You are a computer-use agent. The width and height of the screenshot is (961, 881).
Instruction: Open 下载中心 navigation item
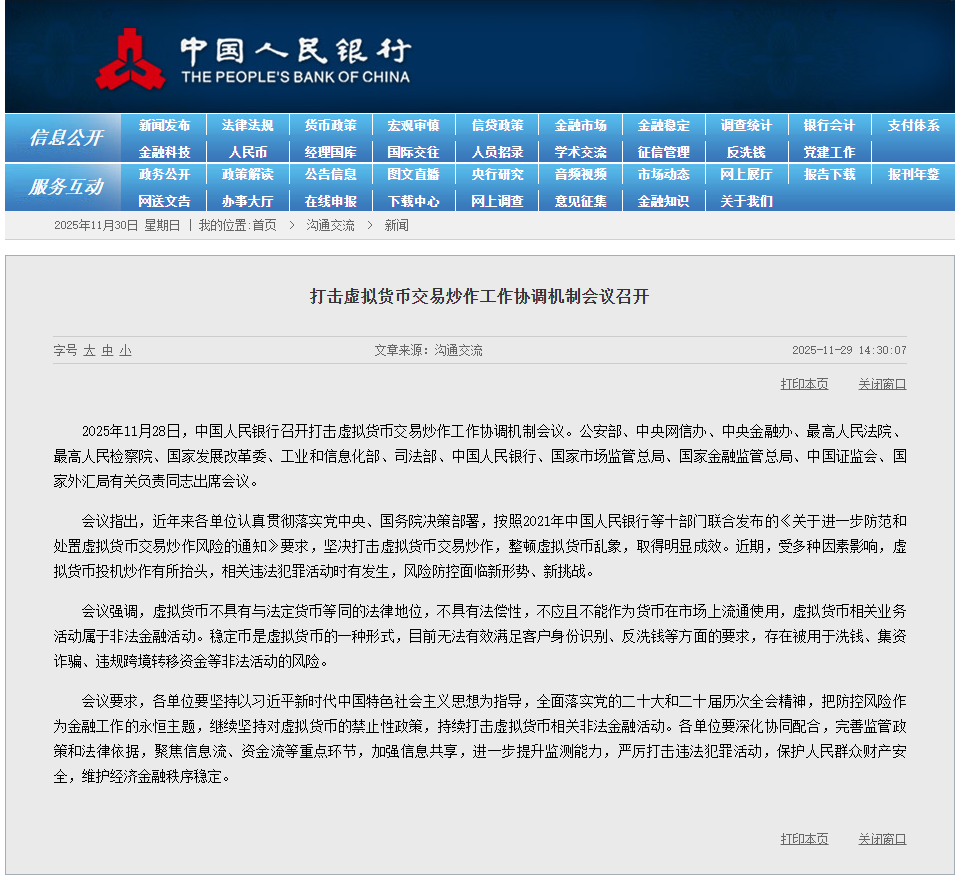414,201
